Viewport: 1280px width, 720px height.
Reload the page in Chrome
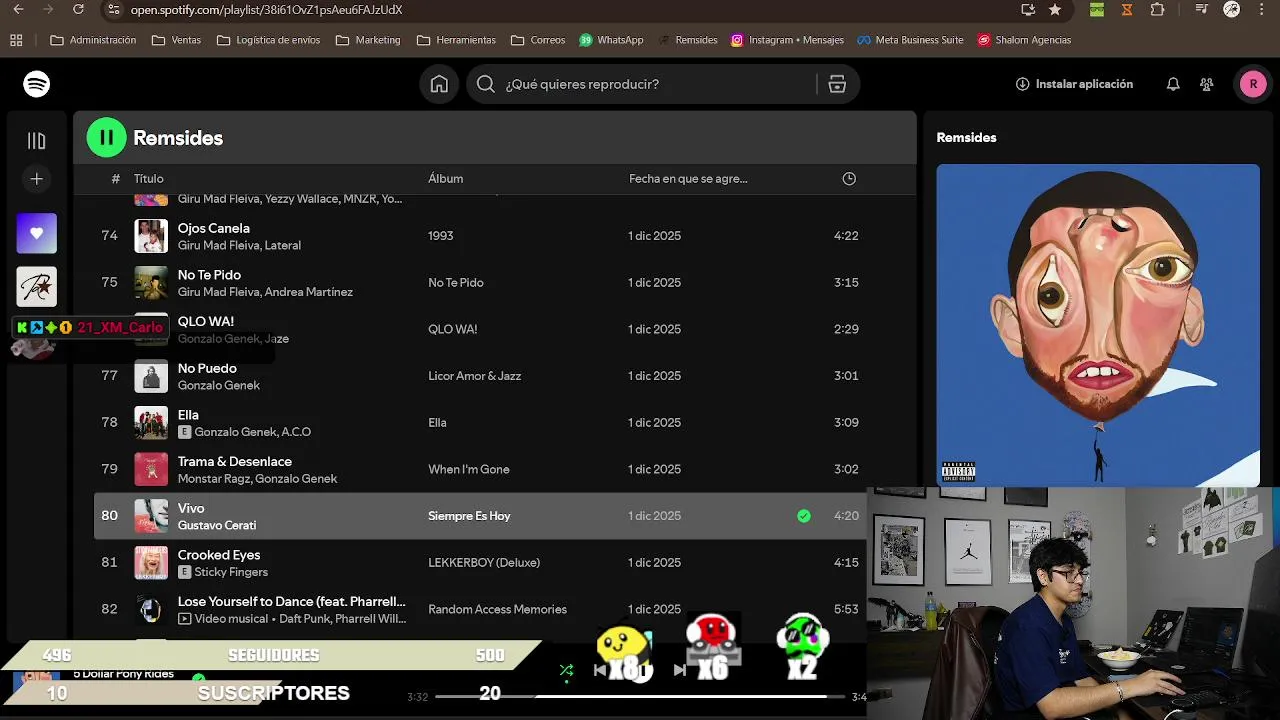pyautogui.click(x=78, y=10)
